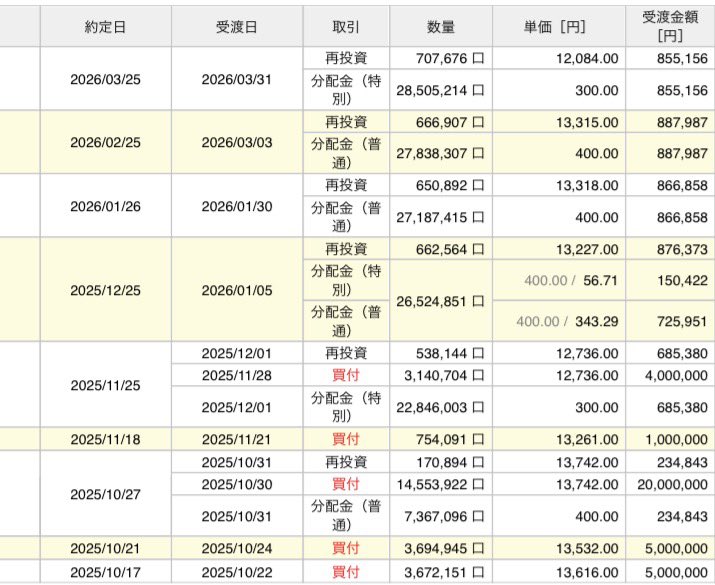The height and width of the screenshot is (585, 715).
Task: Click quantity 27,187,415 口
Action: pyautogui.click(x=440, y=217)
